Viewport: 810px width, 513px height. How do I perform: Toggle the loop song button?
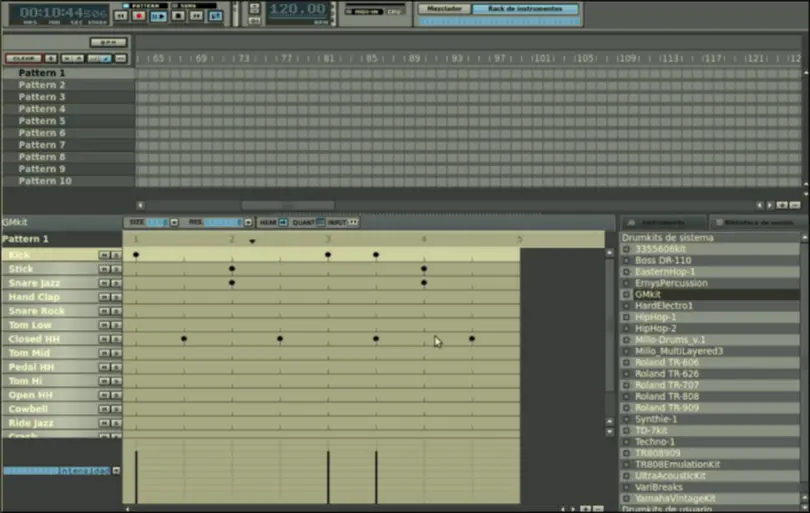point(215,16)
